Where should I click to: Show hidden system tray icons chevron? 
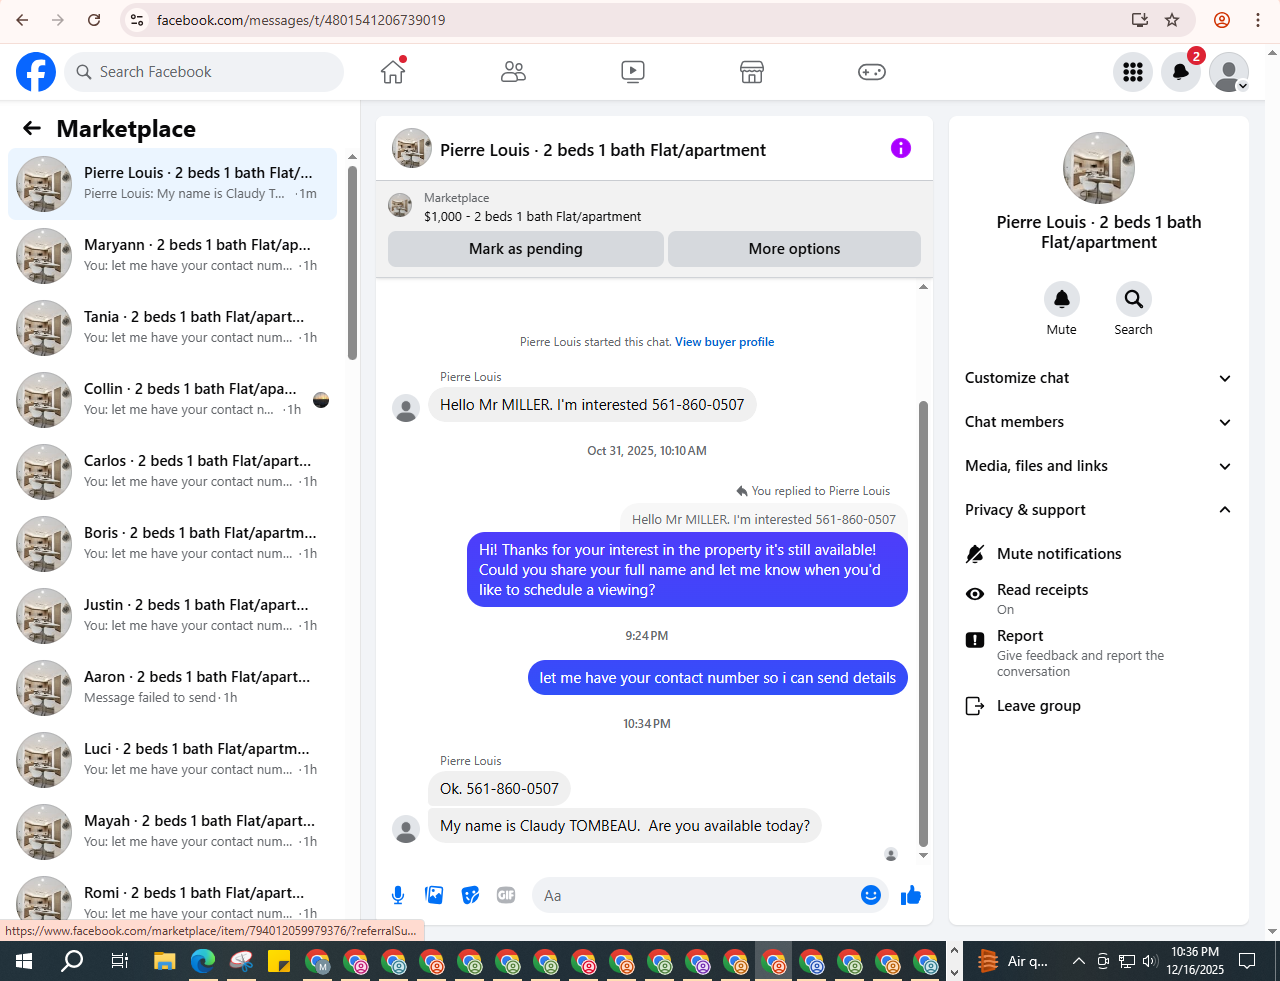pos(1078,962)
